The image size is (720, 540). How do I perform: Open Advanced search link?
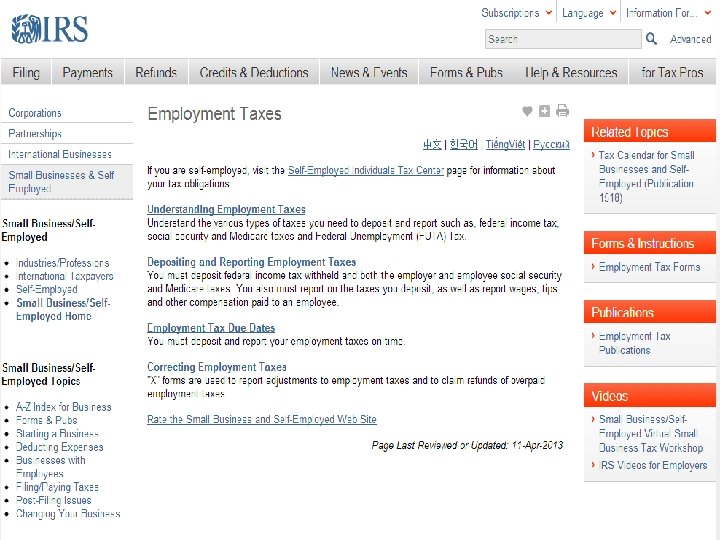tap(690, 39)
